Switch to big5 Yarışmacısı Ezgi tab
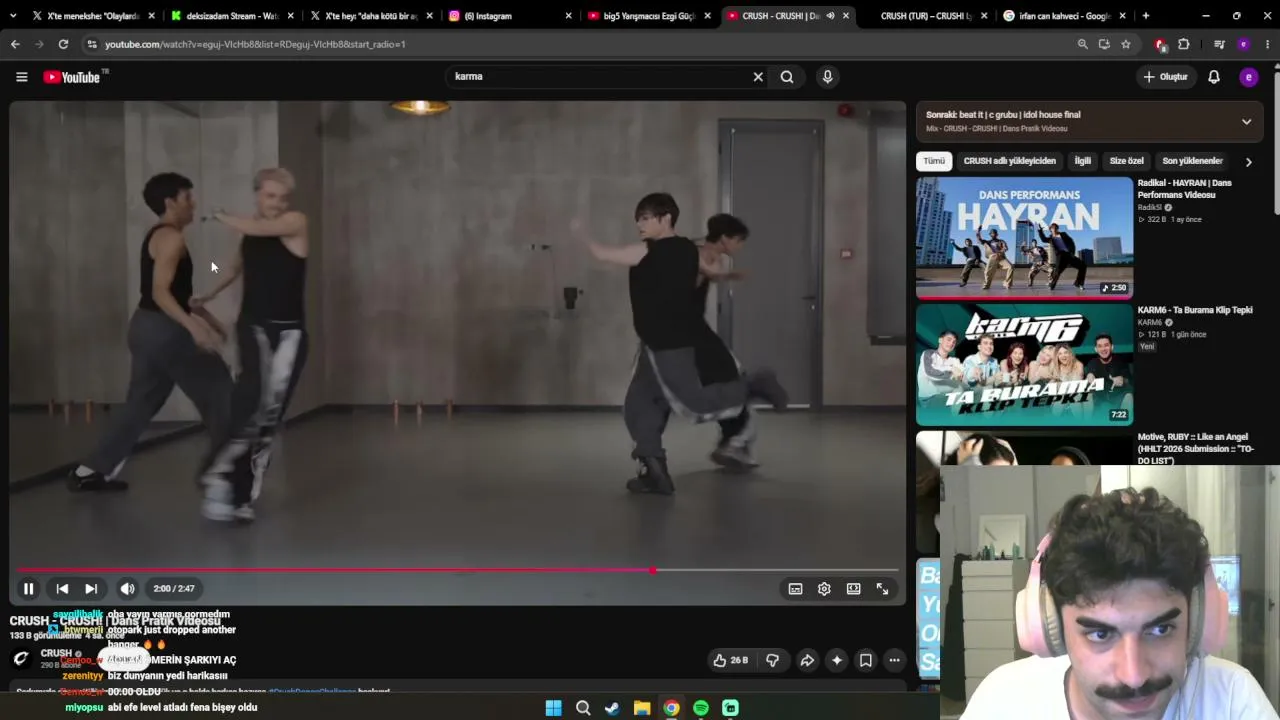1280x720 pixels. [x=649, y=16]
